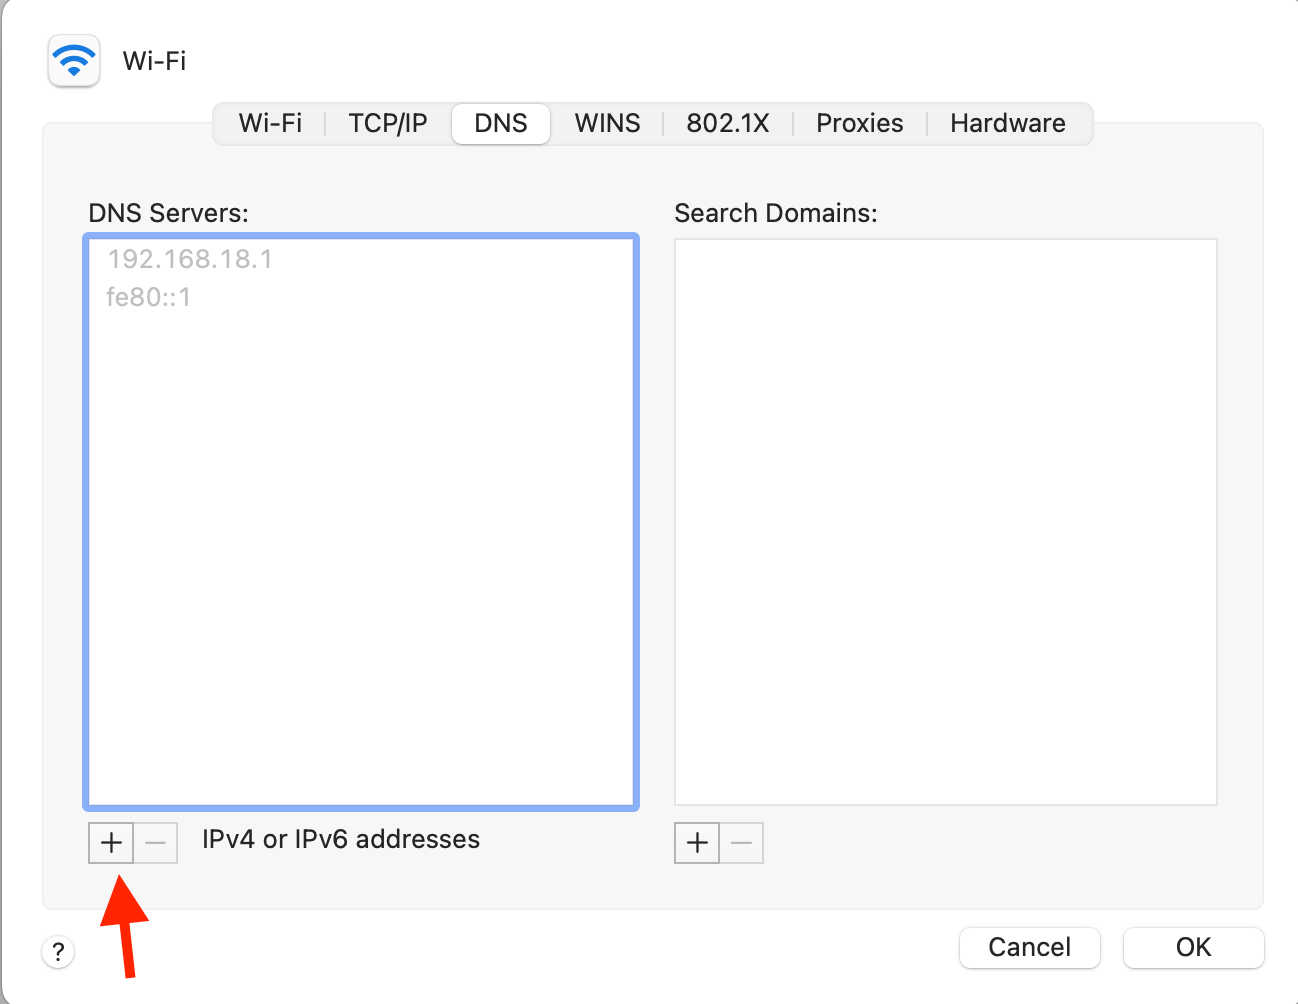
Task: Remove the selected DNS server
Action: pos(155,842)
